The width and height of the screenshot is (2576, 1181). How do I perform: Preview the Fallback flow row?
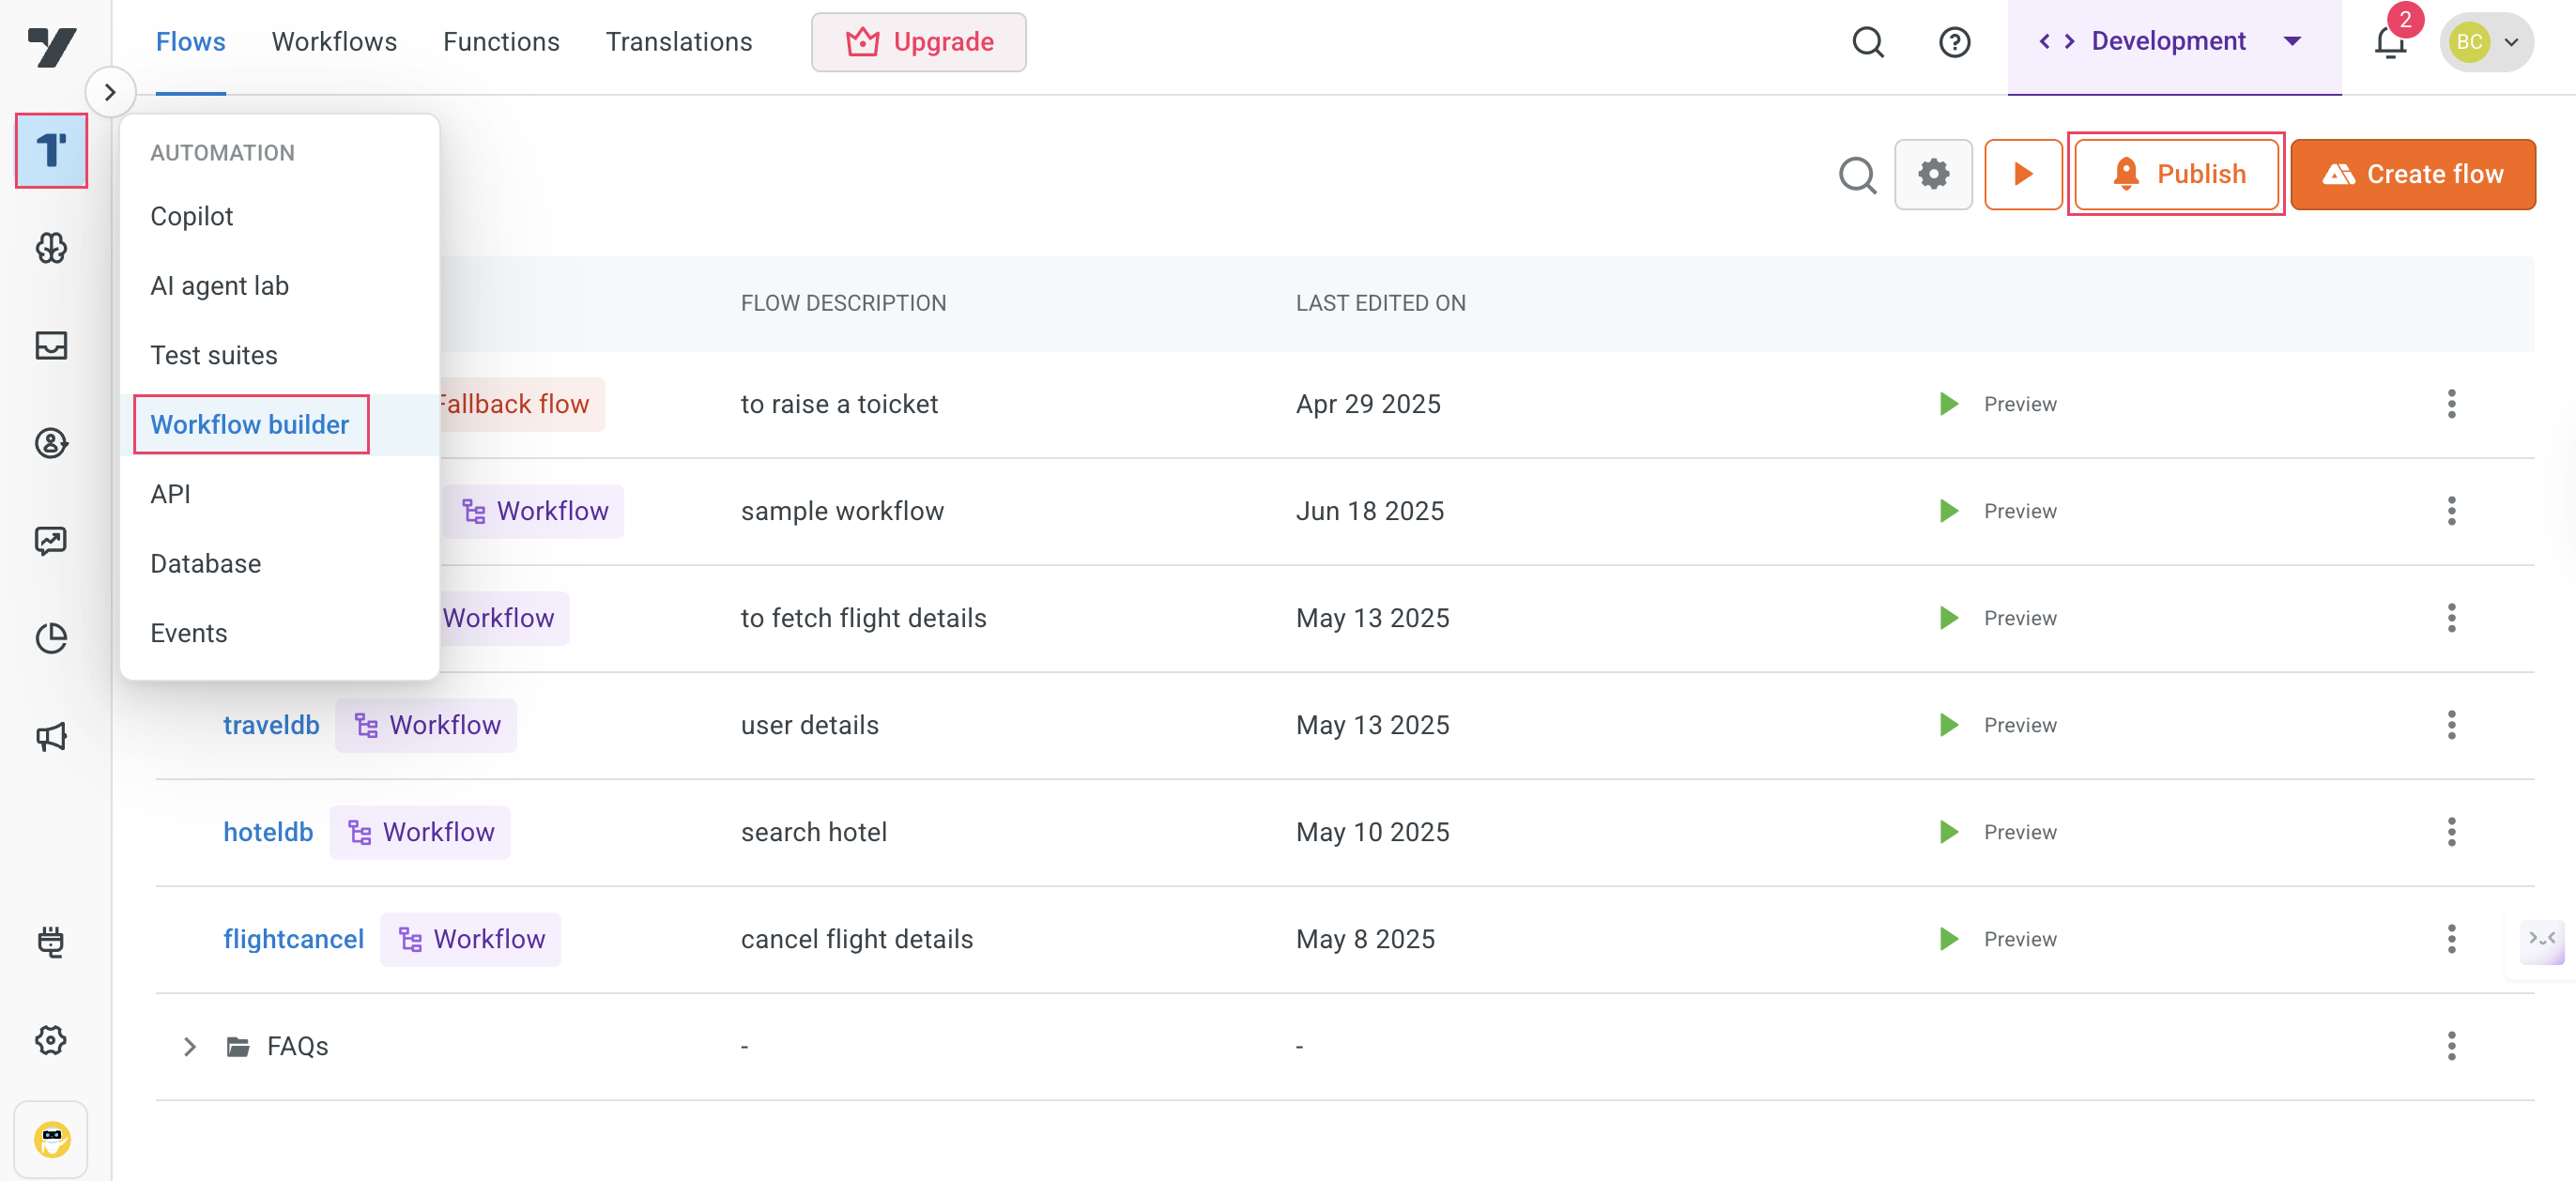pos(1997,404)
